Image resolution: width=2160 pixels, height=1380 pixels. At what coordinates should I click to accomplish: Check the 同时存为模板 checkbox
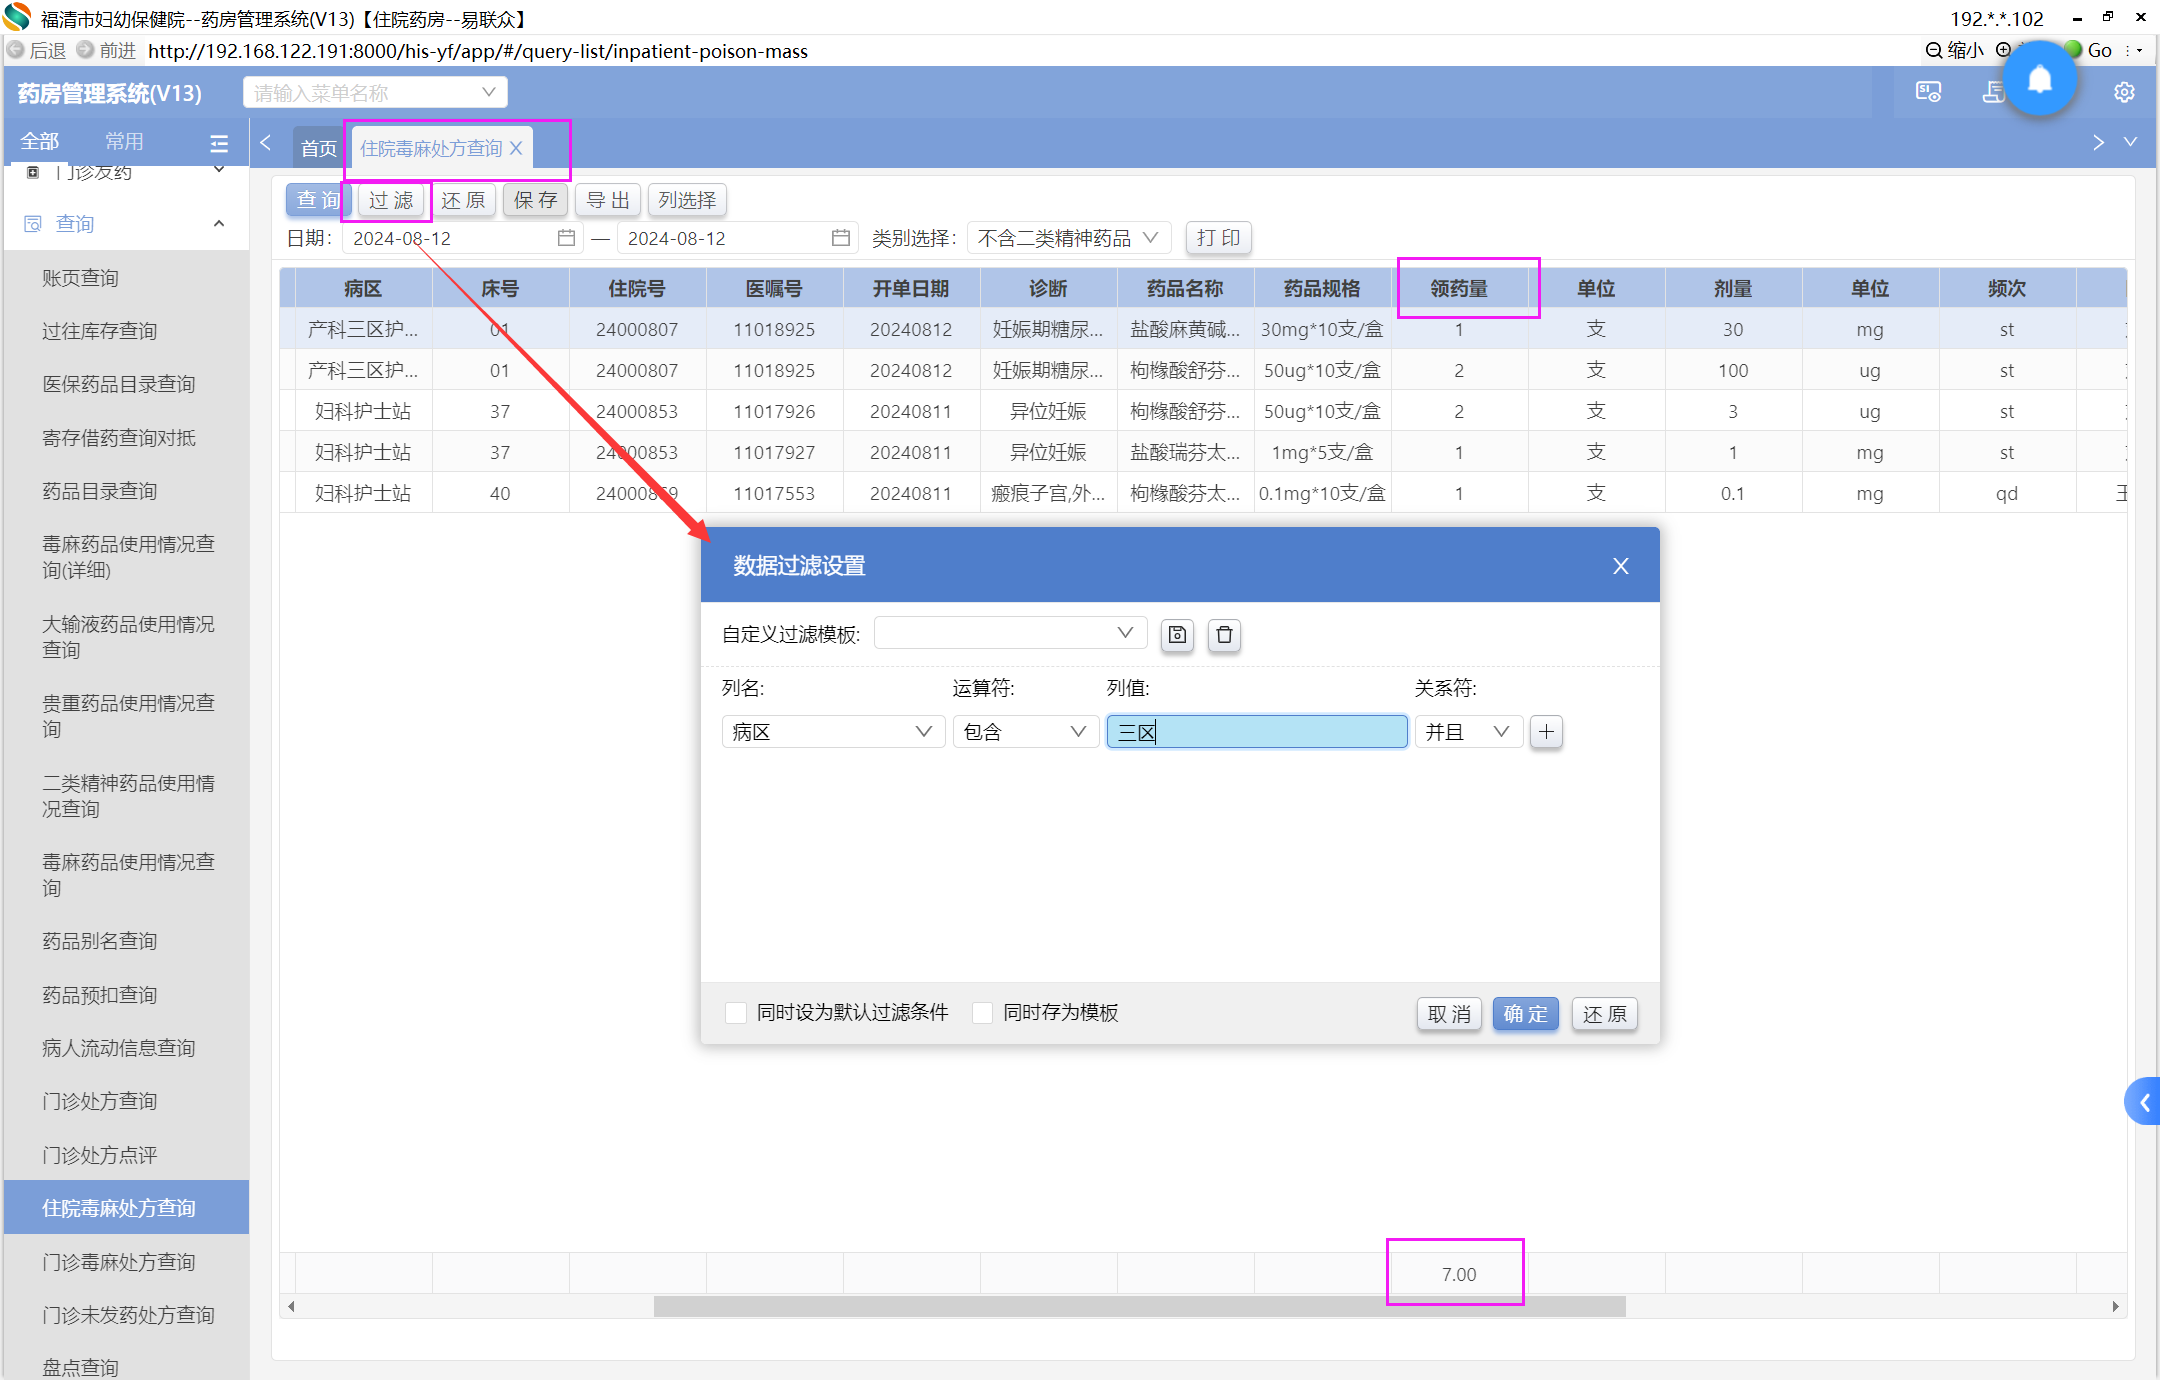pos(983,1013)
